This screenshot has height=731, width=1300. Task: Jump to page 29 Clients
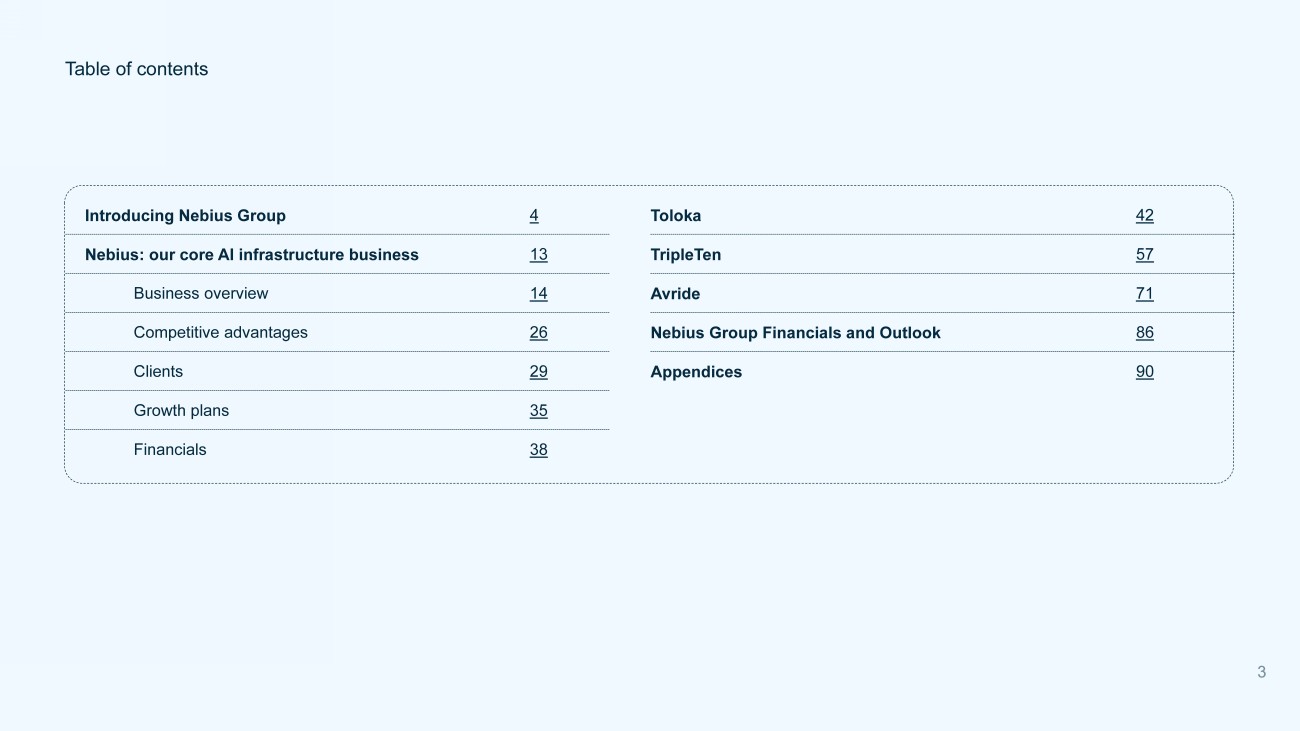click(x=538, y=372)
